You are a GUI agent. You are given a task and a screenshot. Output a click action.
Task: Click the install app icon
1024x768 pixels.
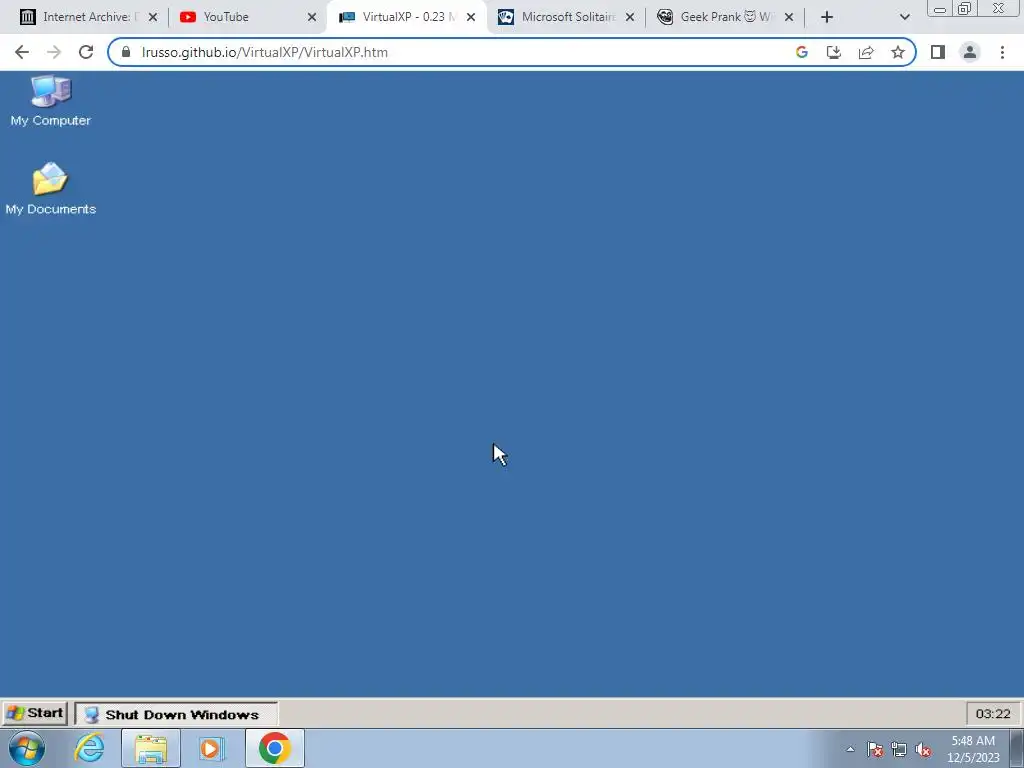click(834, 52)
